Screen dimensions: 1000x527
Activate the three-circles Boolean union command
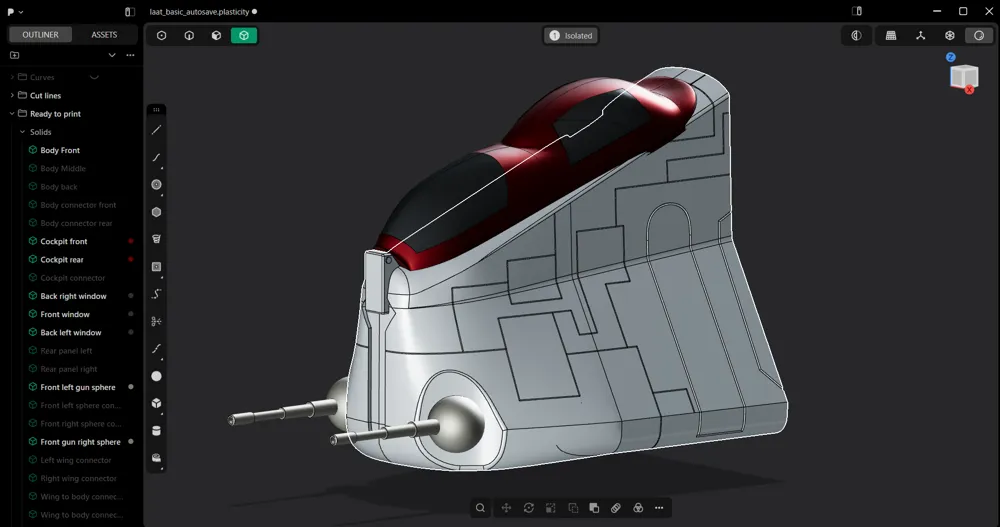(638, 508)
